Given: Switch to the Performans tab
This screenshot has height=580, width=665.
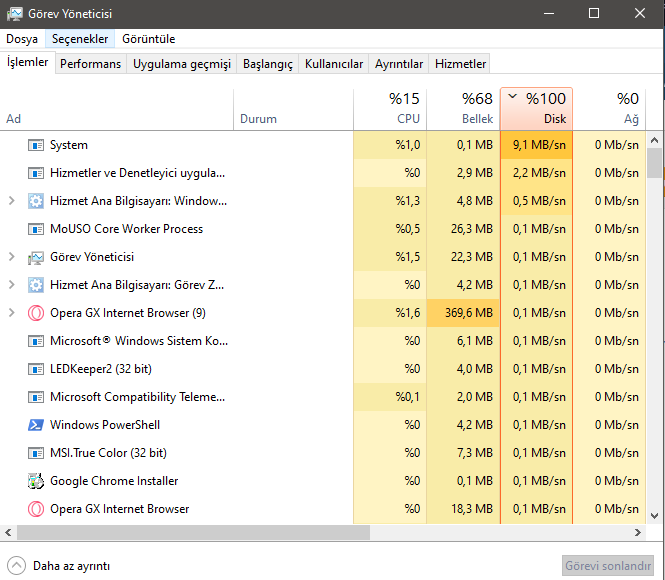Looking at the screenshot, I should click(90, 64).
